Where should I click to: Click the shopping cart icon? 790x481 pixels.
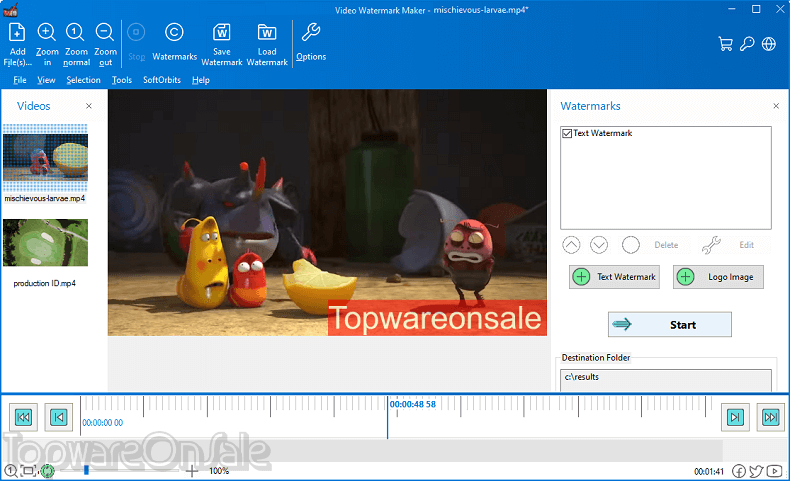[726, 44]
